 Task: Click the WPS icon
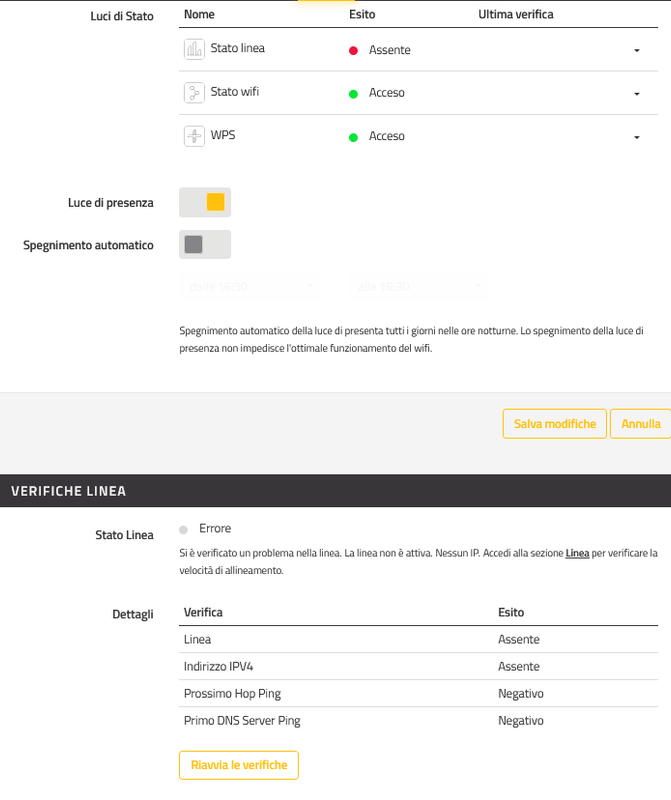(x=194, y=136)
